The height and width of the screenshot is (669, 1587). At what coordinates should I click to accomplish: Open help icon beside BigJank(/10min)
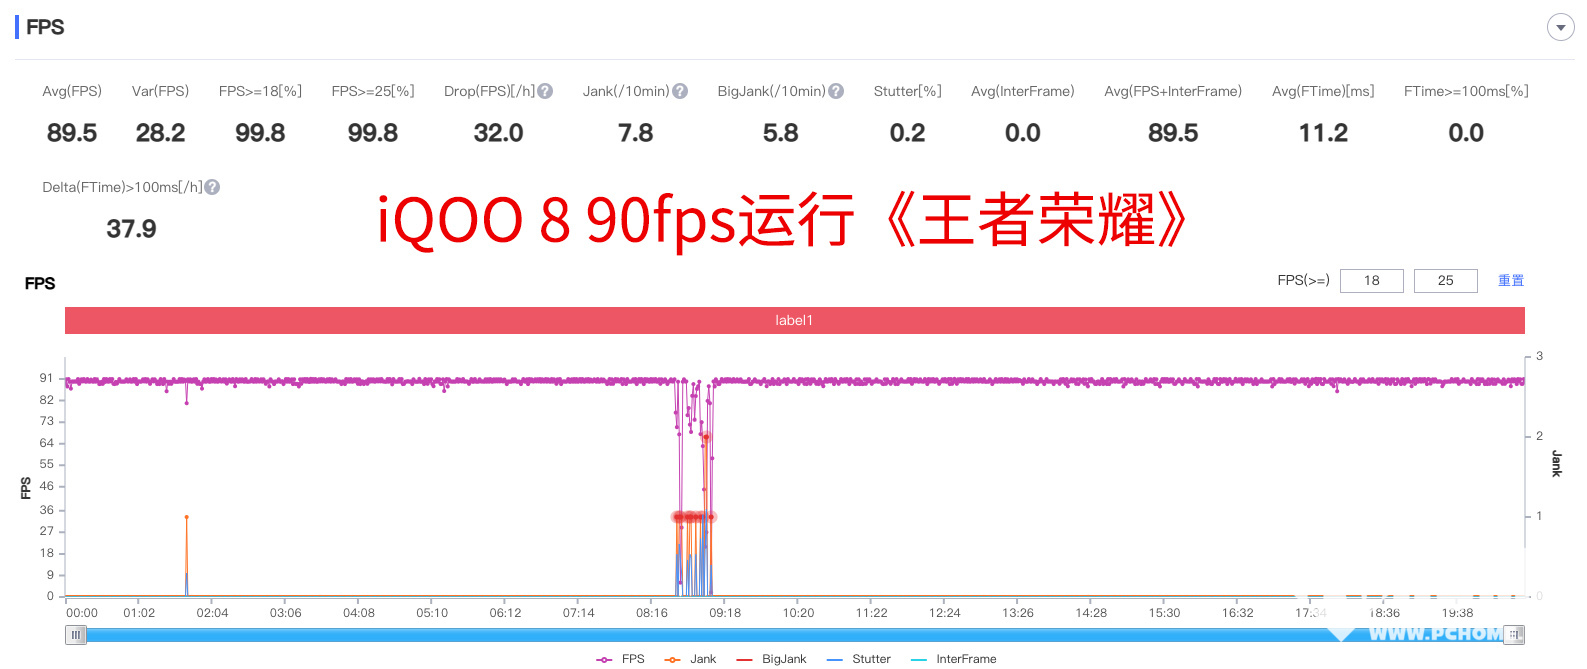pos(836,91)
